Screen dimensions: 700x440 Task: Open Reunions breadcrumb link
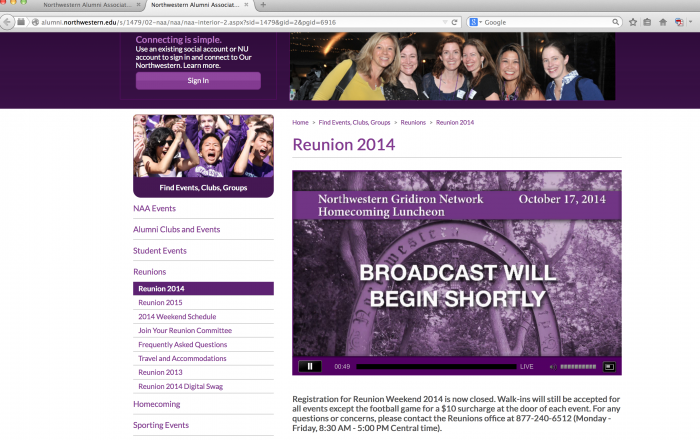(413, 122)
